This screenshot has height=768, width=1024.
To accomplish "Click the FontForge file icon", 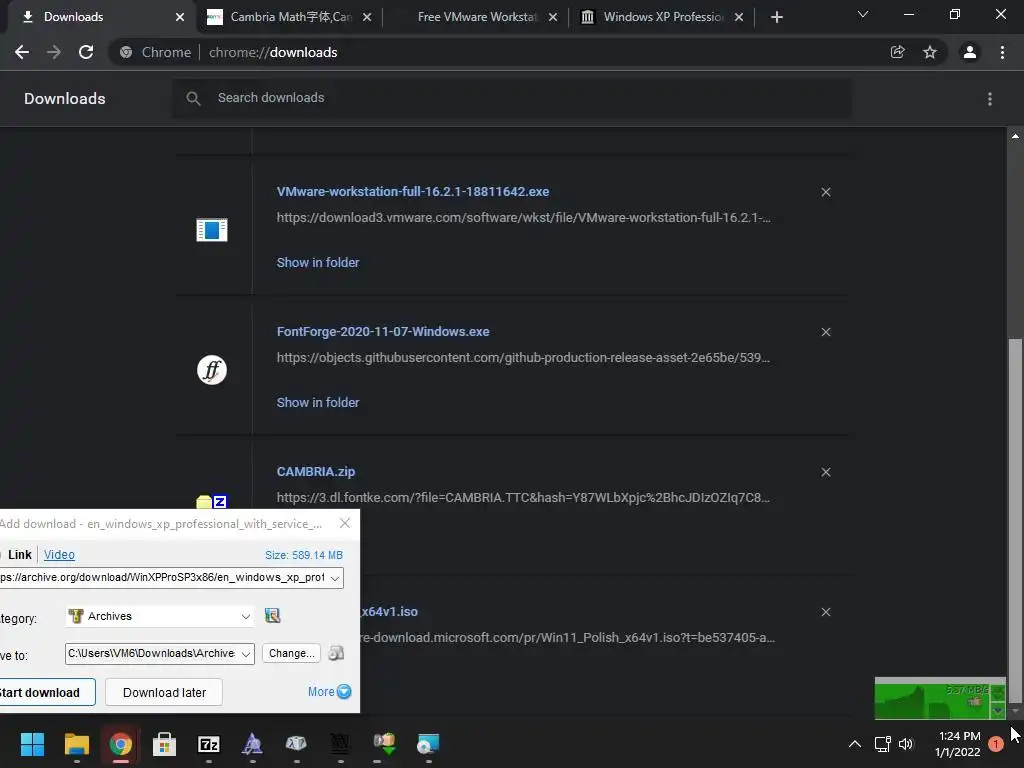I will pos(212,370).
